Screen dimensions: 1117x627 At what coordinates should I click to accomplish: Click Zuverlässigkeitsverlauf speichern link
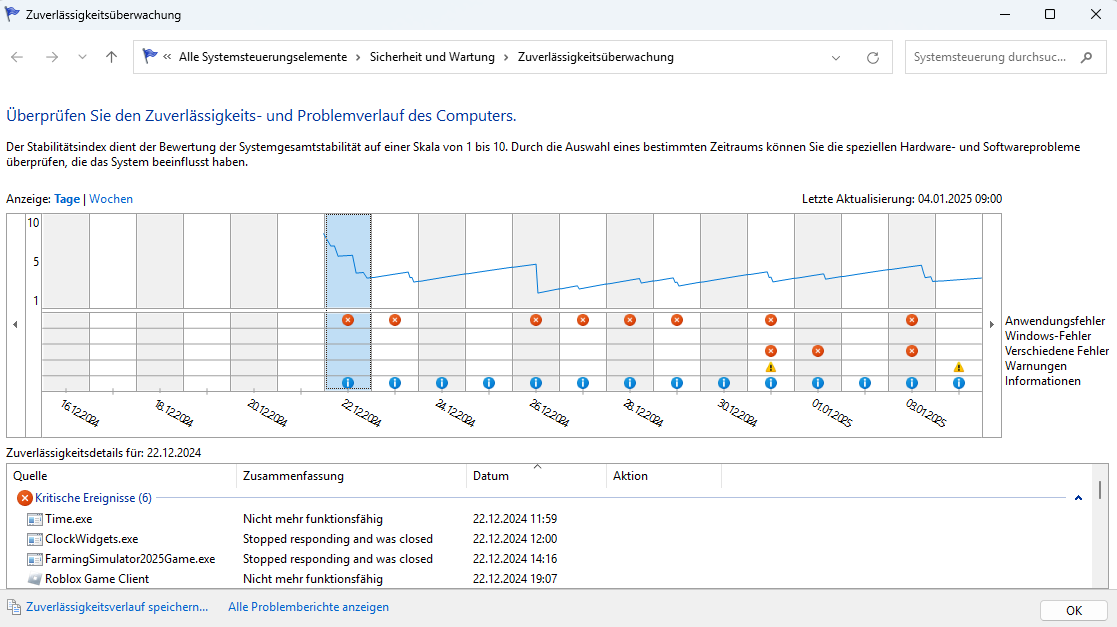(117, 607)
